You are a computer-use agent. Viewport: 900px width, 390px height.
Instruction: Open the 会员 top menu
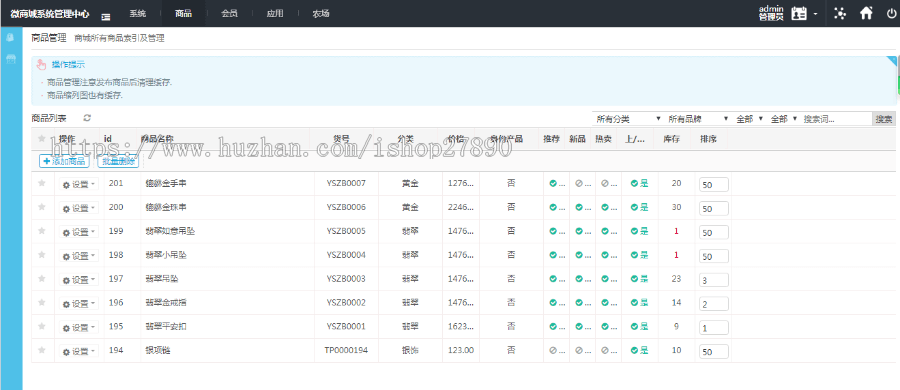[229, 13]
